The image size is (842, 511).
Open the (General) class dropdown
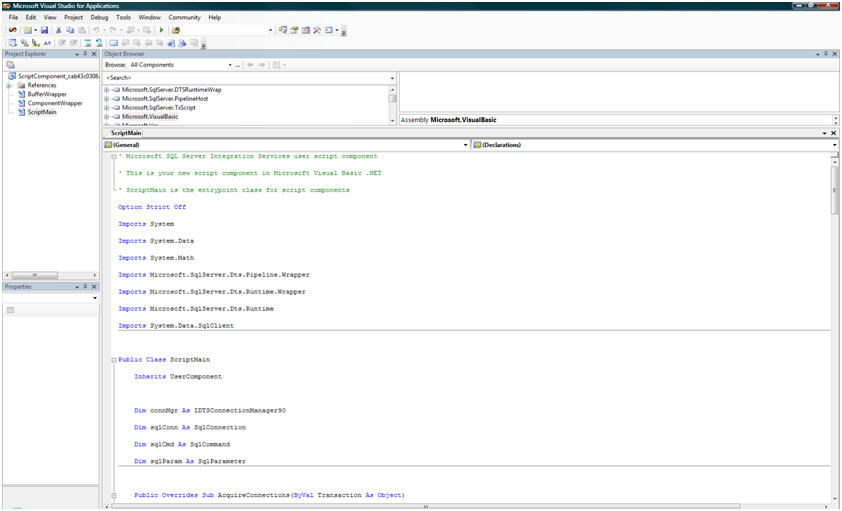465,145
